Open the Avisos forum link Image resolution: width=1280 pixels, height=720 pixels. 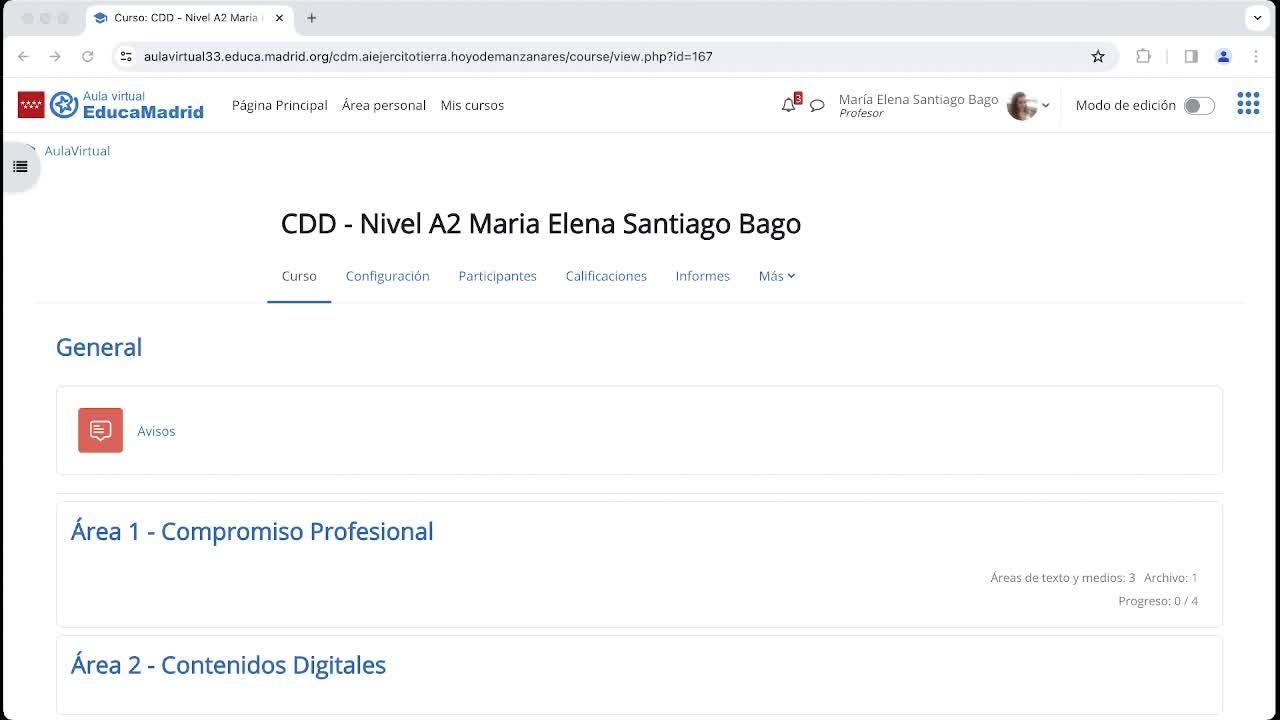pos(156,431)
